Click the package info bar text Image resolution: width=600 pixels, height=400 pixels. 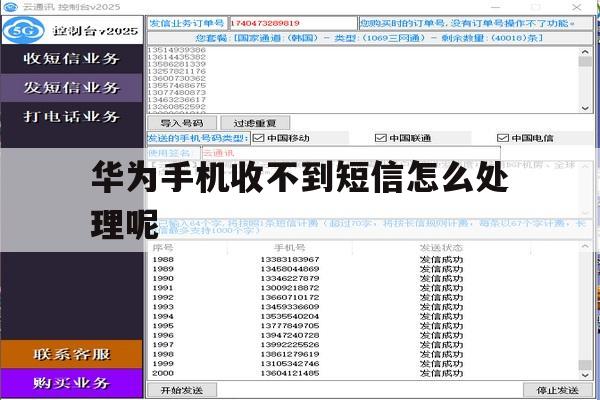(369, 38)
